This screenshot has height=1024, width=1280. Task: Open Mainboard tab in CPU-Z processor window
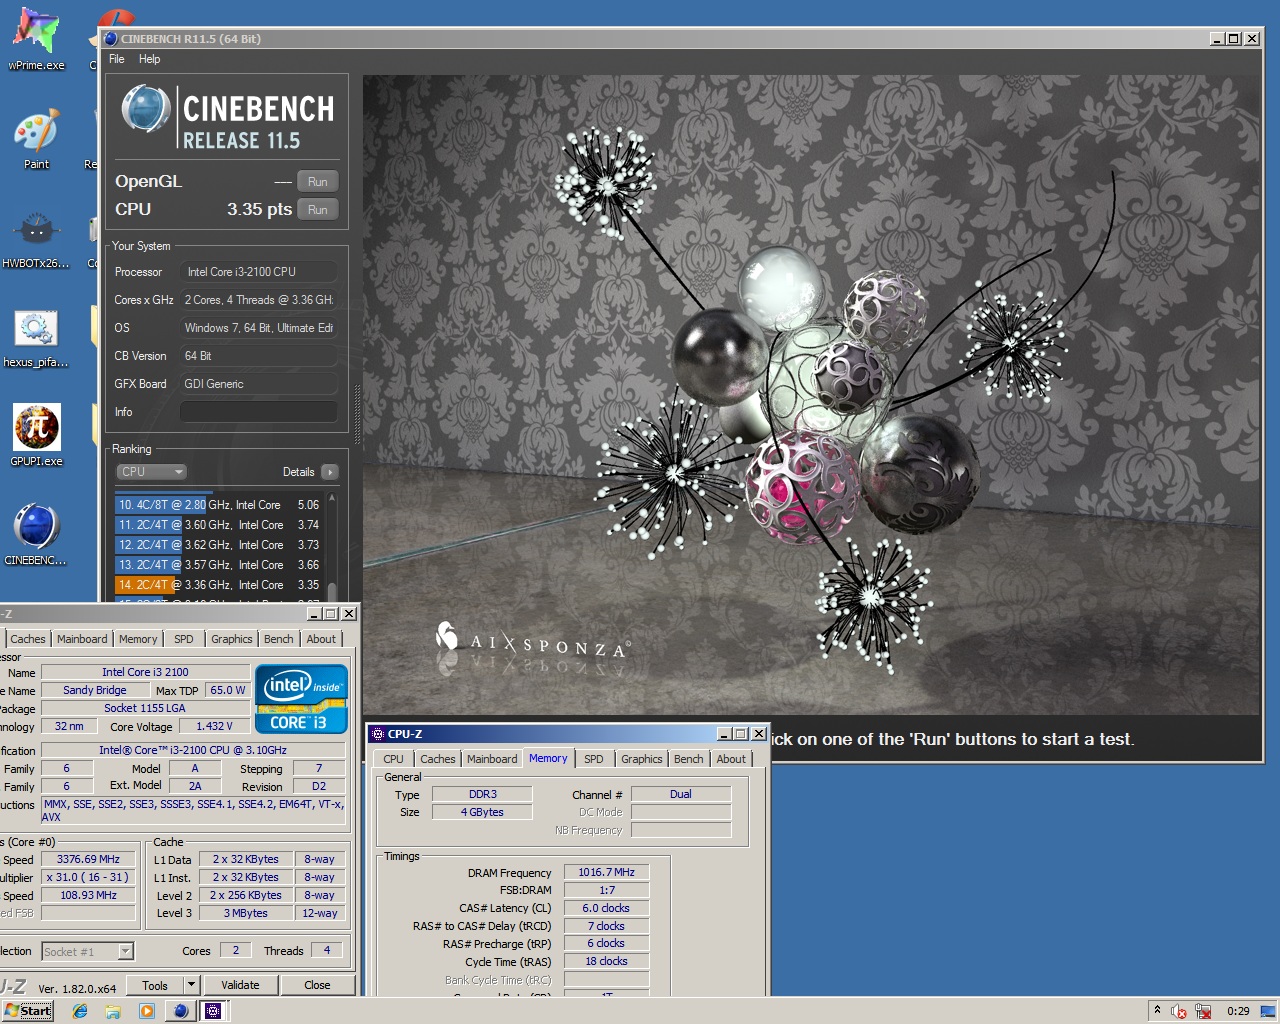pyautogui.click(x=82, y=639)
